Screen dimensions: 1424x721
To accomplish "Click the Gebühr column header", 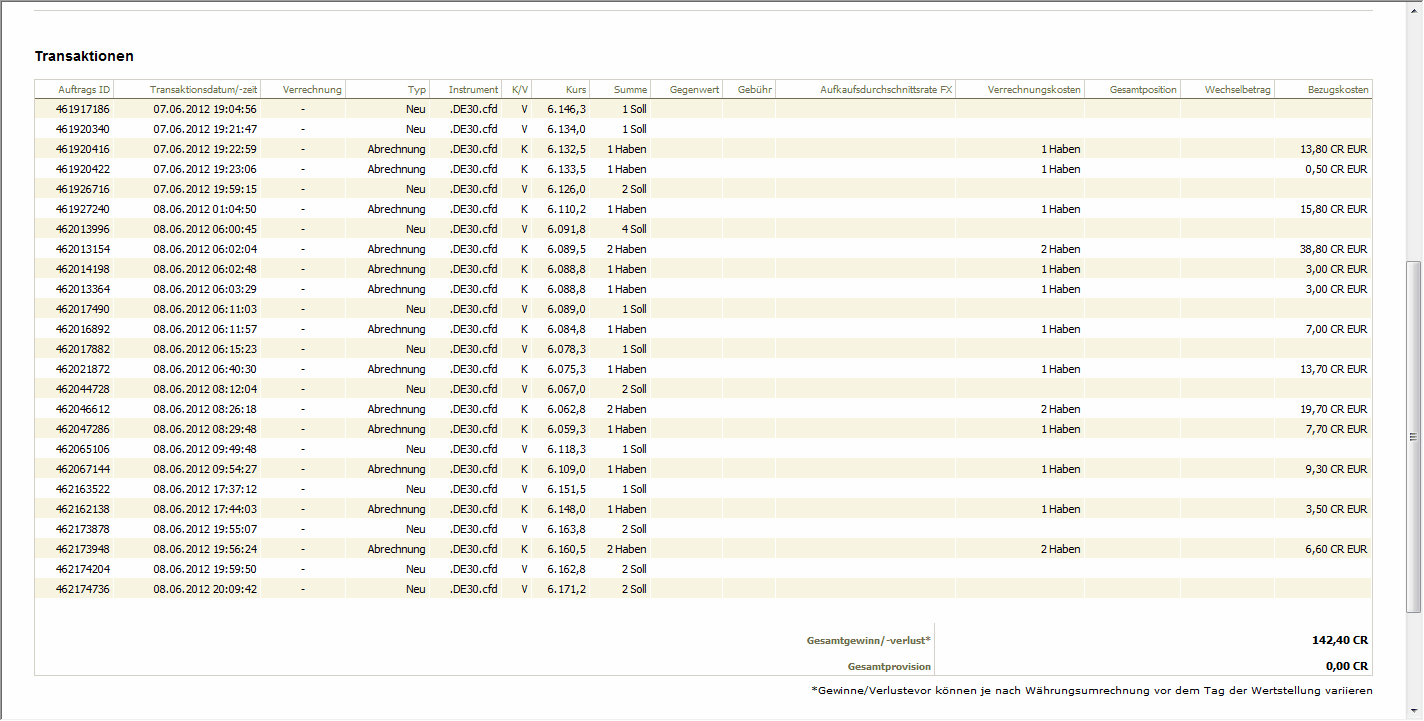I will click(754, 90).
